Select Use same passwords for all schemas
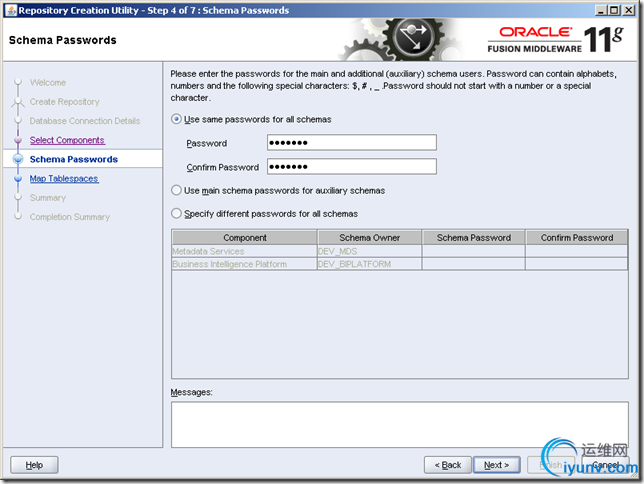Viewport: 644px width, 484px height. 176,120
